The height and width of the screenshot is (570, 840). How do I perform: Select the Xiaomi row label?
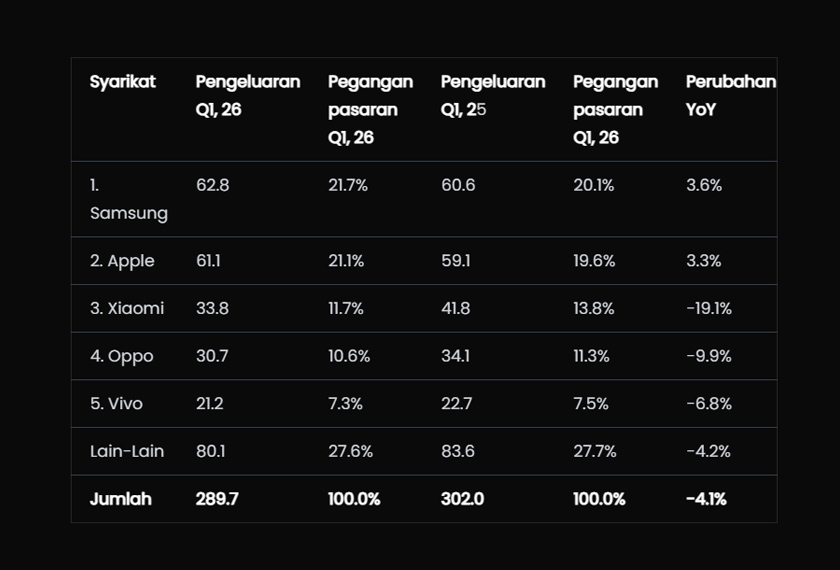[127, 308]
